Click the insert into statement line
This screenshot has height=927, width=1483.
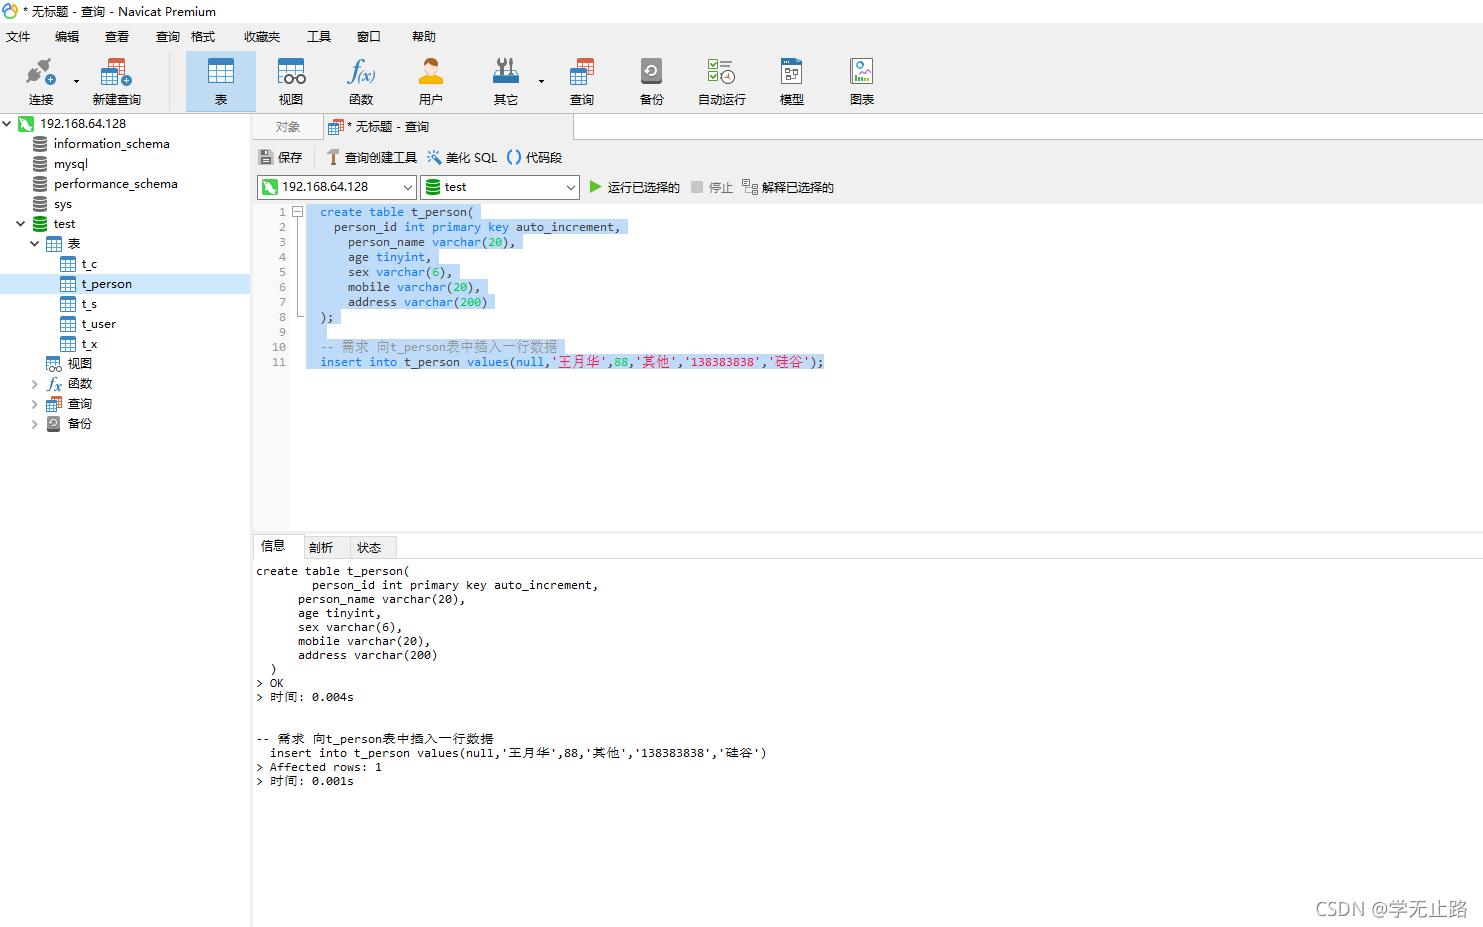pyautogui.click(x=571, y=362)
